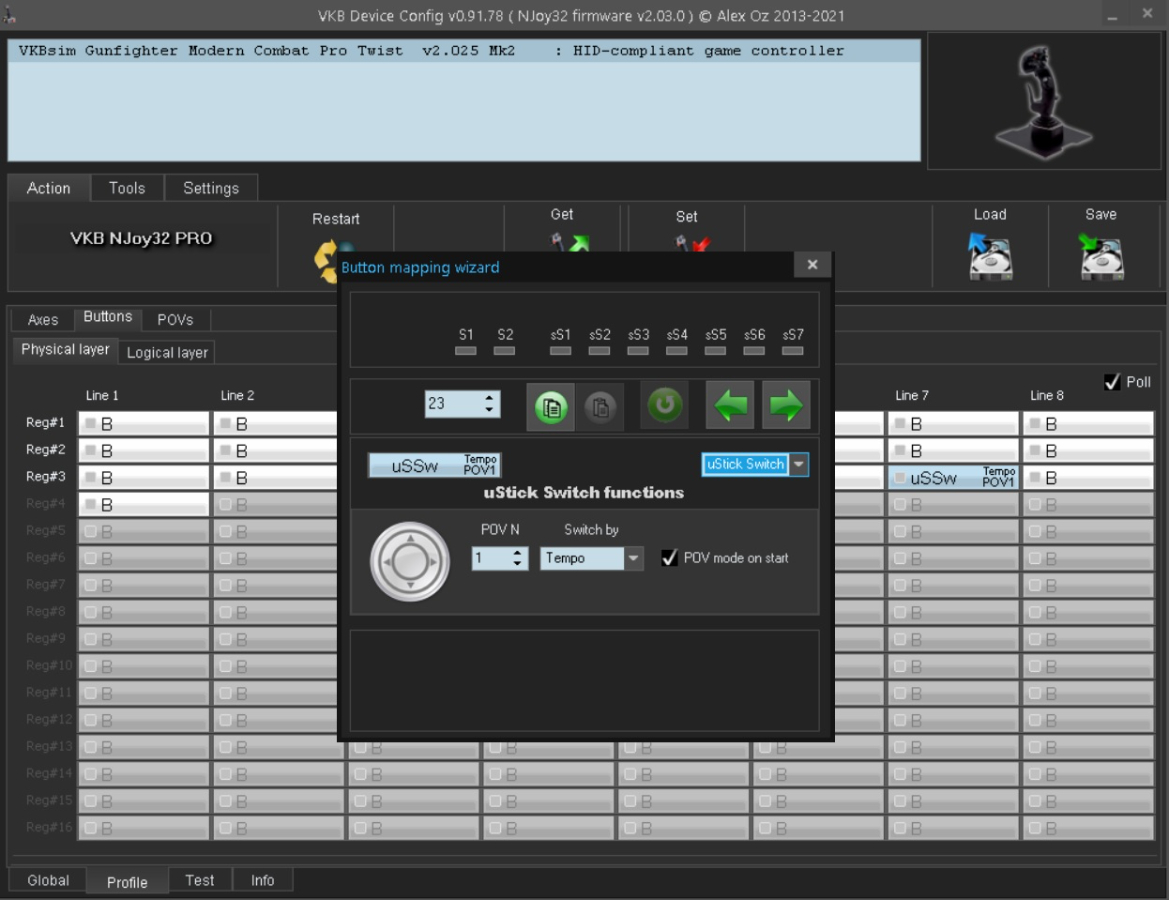Toggle the Poll checkbox
The width and height of the screenshot is (1169, 900).
coord(1112,382)
